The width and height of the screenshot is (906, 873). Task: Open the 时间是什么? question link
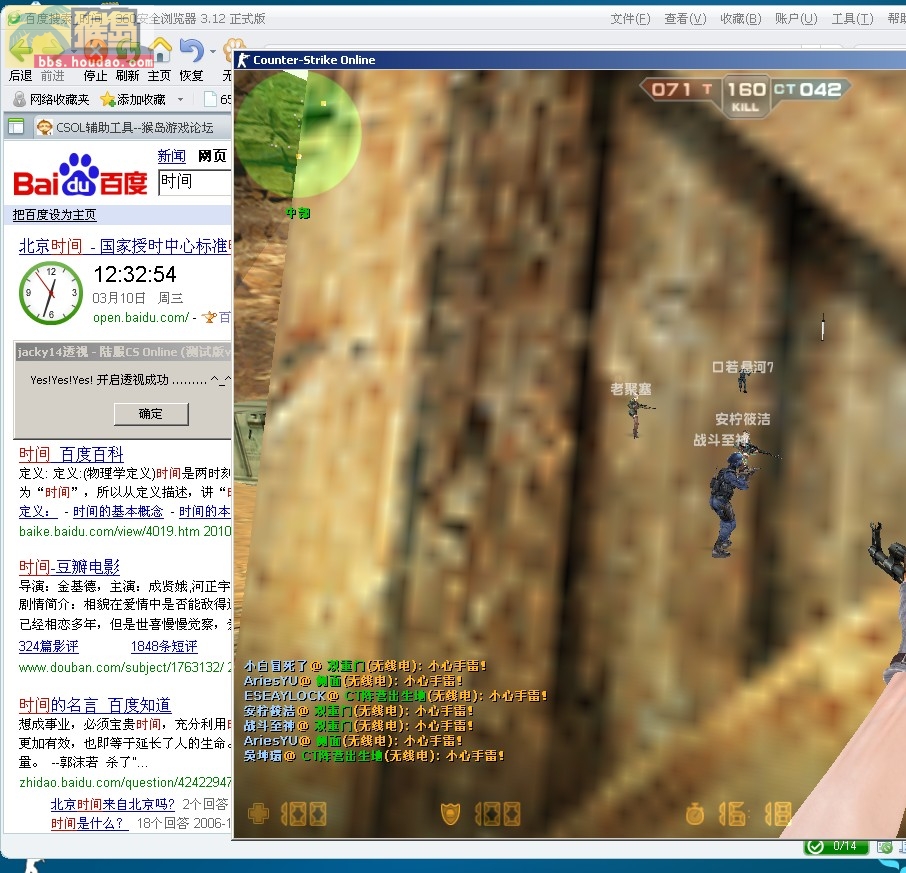pos(90,823)
